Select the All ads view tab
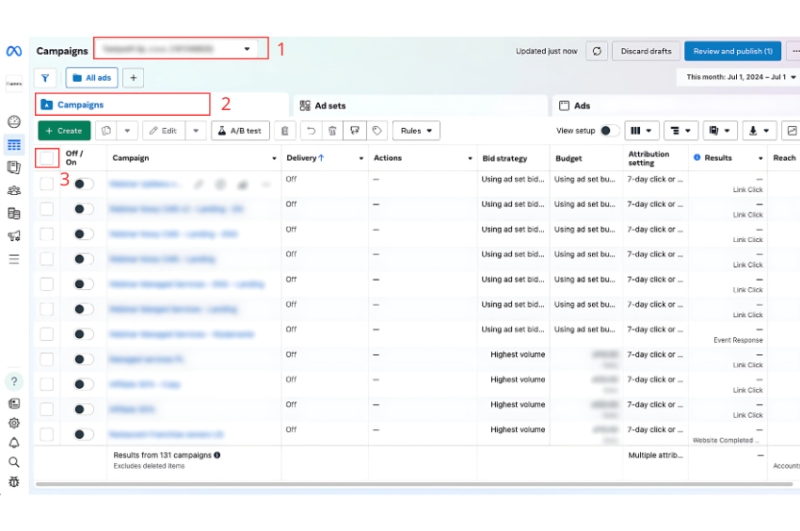The height and width of the screenshot is (531, 800). point(92,78)
